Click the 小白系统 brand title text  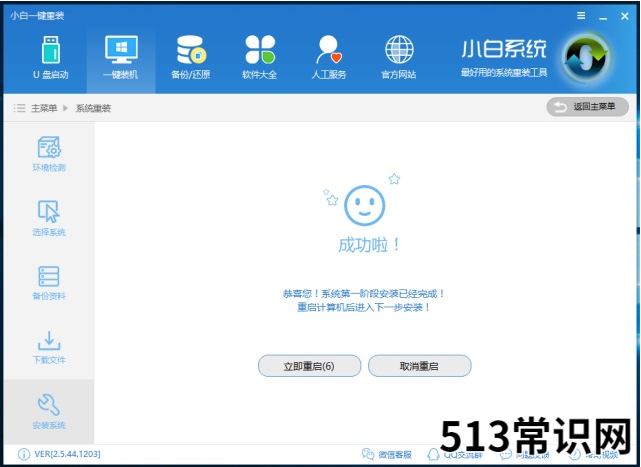point(504,49)
